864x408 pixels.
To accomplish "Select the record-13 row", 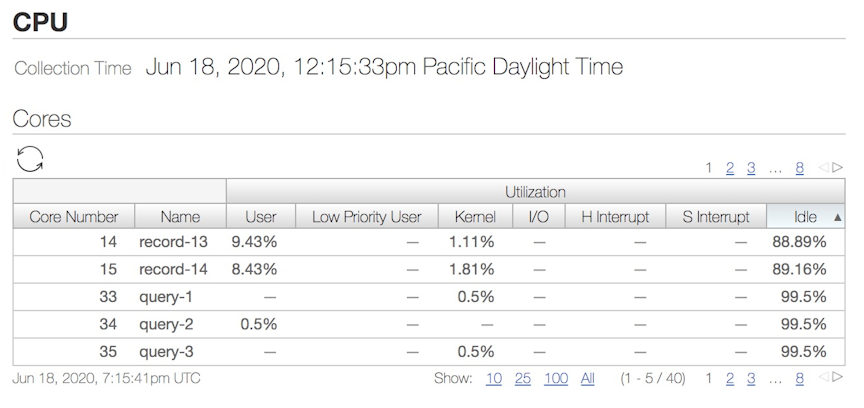I will 429,241.
